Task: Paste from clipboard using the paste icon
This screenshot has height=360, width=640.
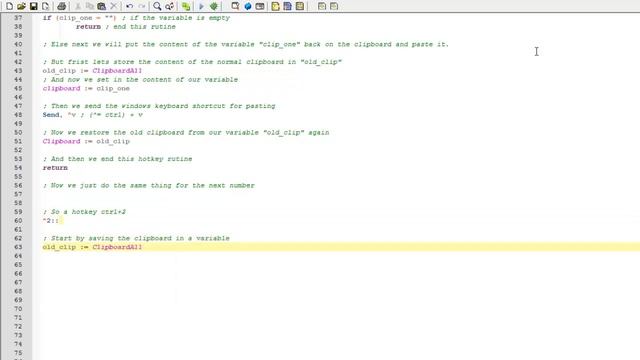Action: 102,6
